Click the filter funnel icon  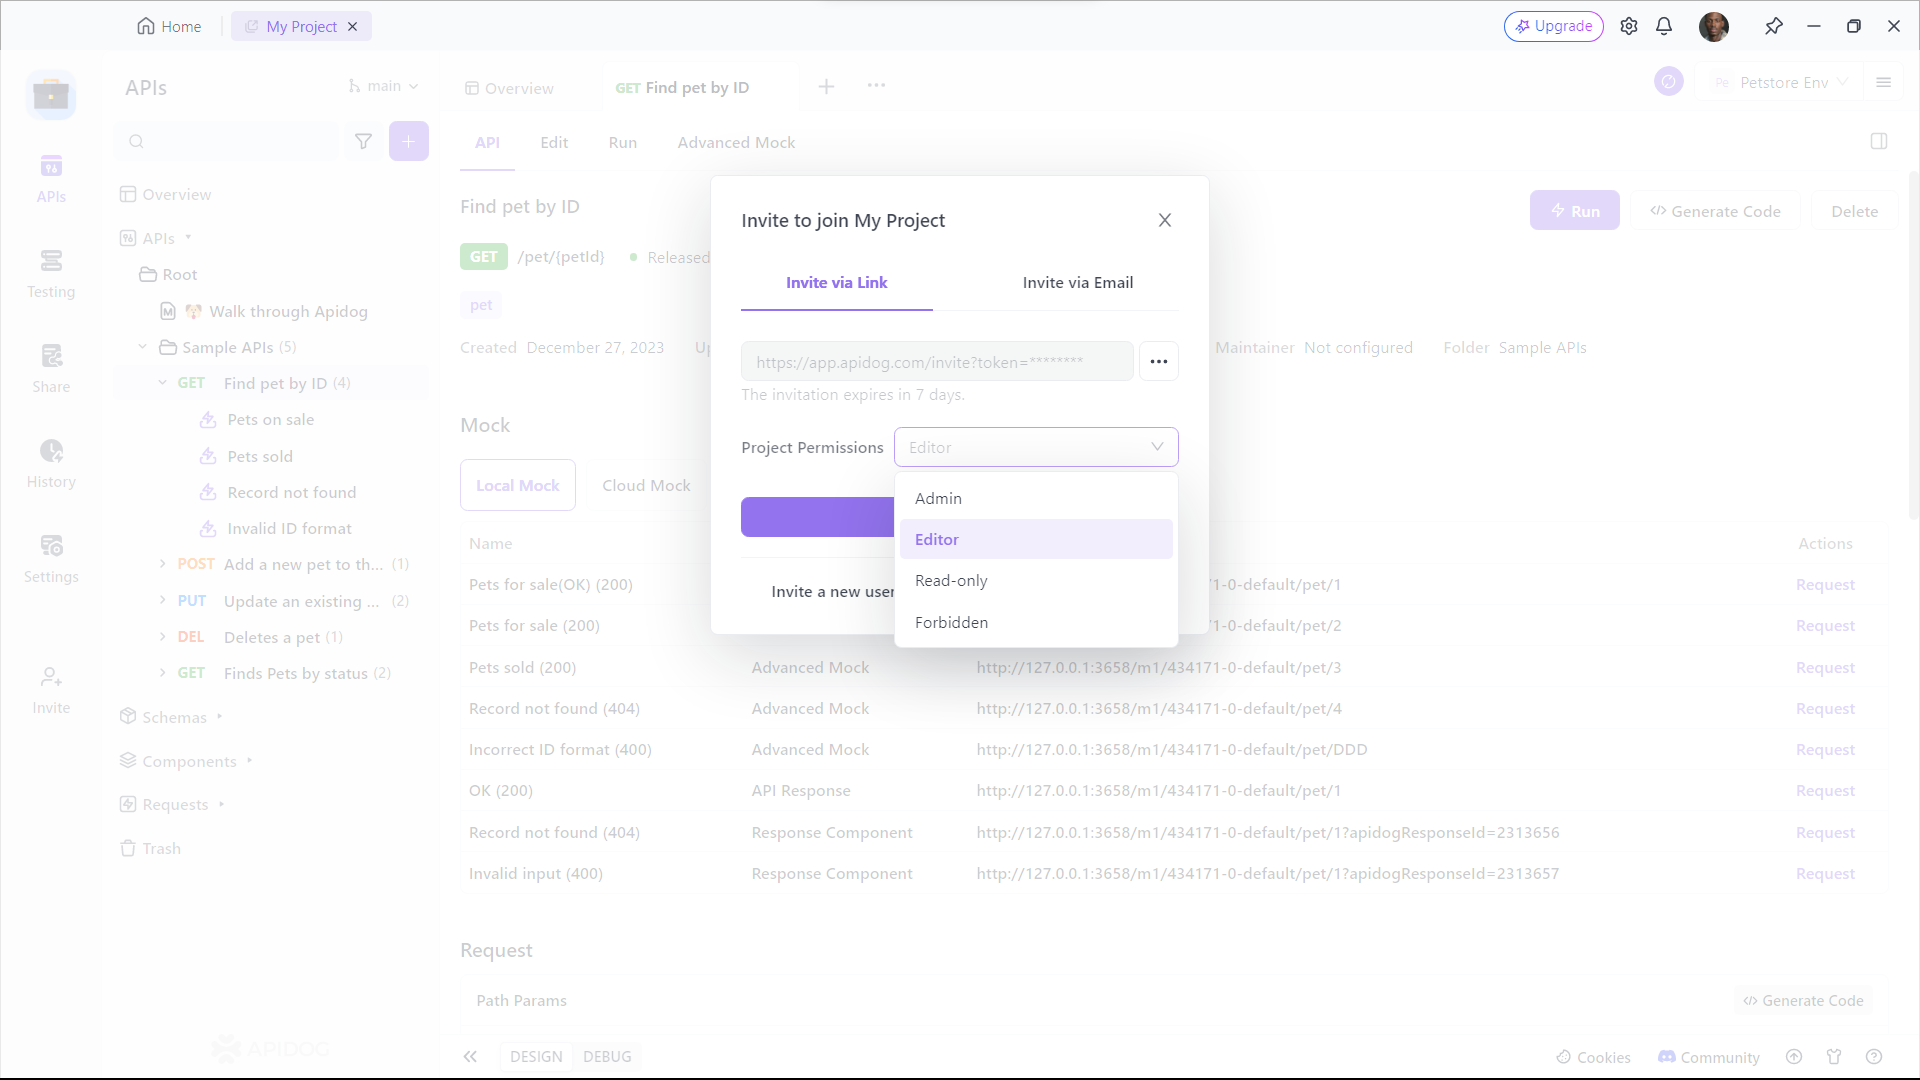[364, 142]
